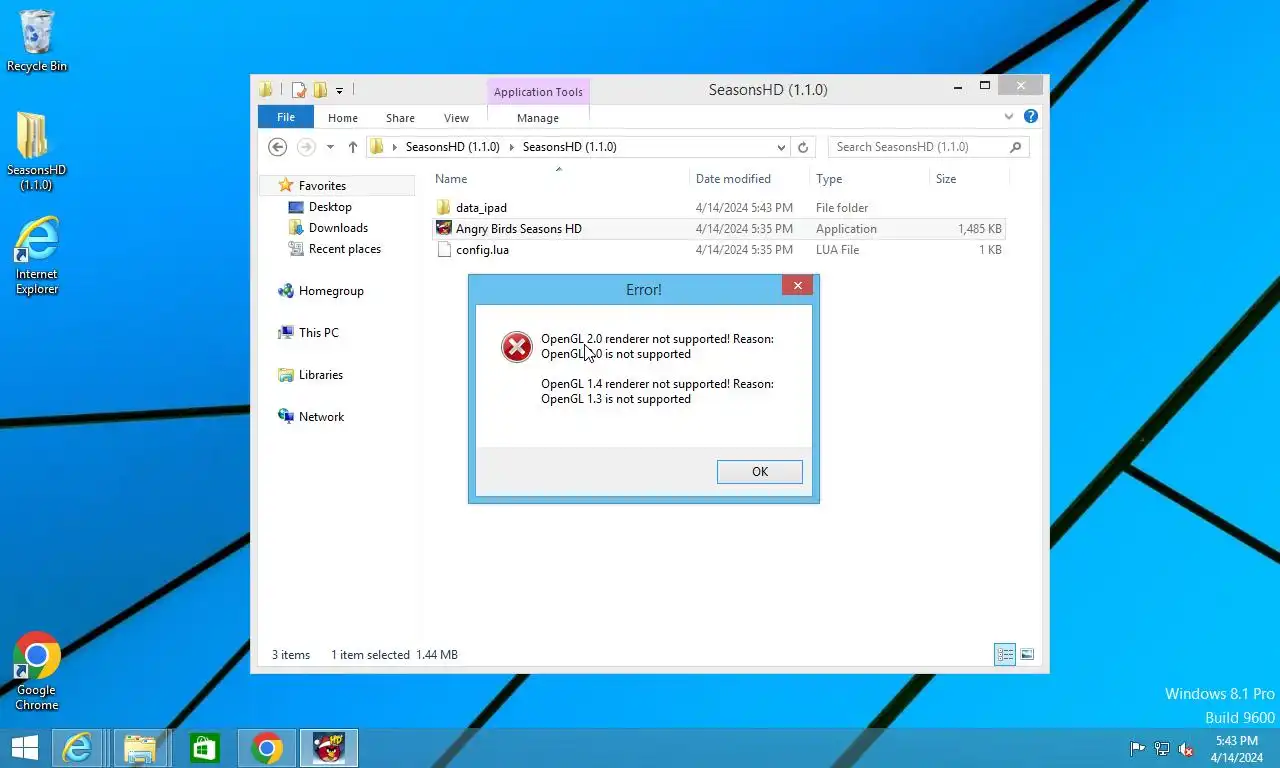Select the data_ipad folder row
Screen dimensions: 1280x768
(x=718, y=208)
